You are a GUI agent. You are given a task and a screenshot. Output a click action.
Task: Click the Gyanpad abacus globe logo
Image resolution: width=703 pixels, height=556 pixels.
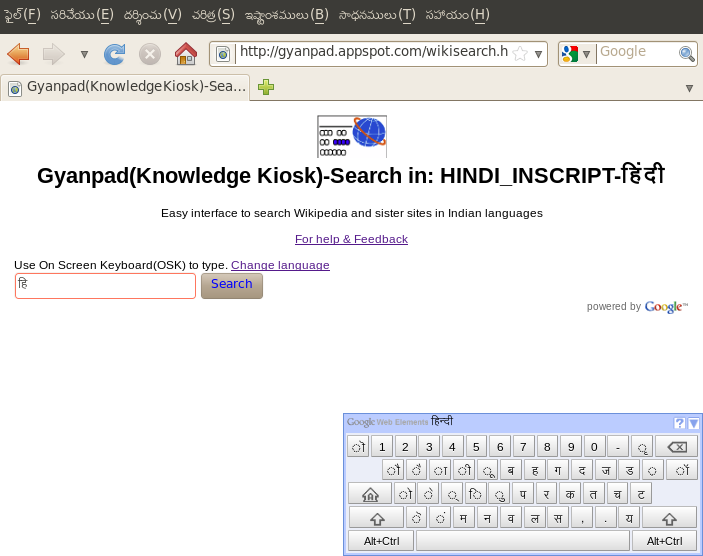tap(352, 136)
